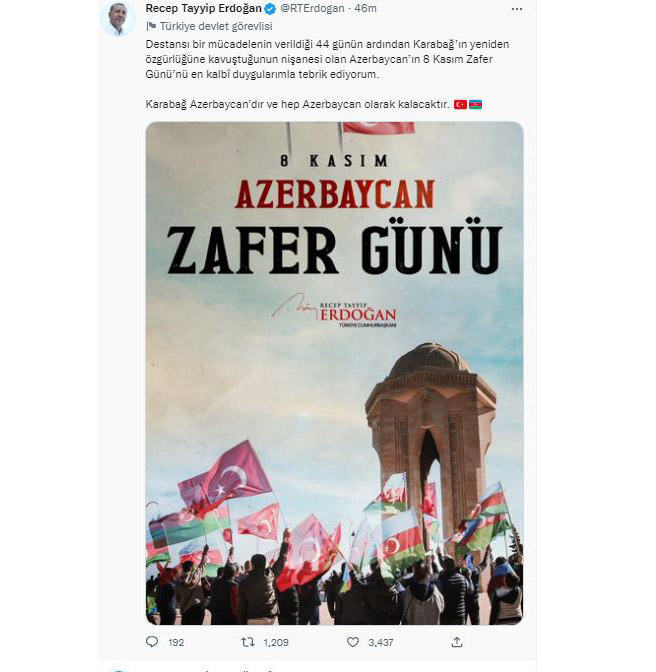Image resolution: width=656 pixels, height=672 pixels.
Task: Open the Recep Tayyip Erdoğan display name
Action: 204,8
